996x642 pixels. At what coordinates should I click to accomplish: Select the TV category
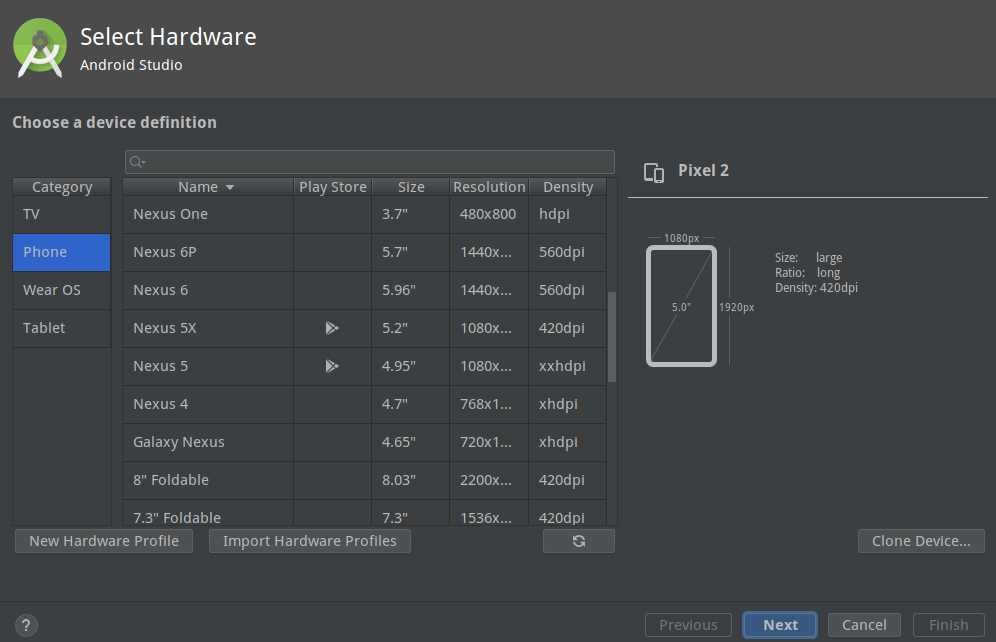click(62, 215)
